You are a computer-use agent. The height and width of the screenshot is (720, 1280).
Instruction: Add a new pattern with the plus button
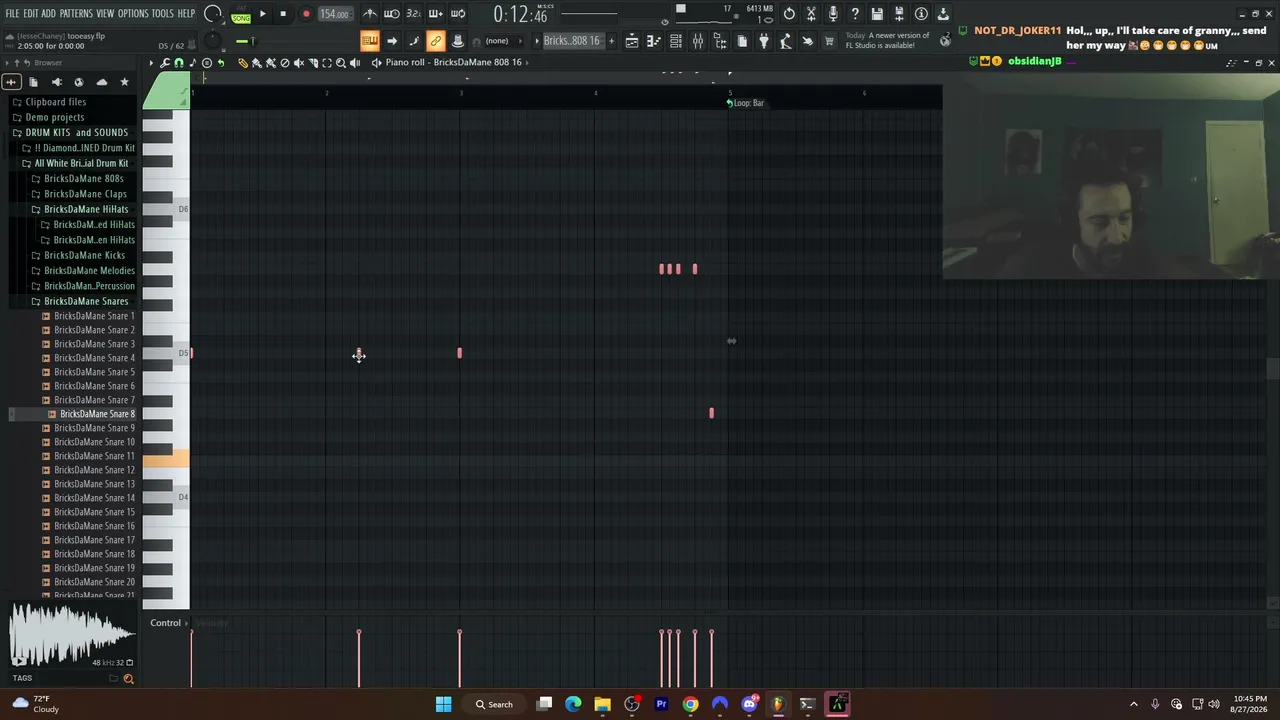[612, 41]
